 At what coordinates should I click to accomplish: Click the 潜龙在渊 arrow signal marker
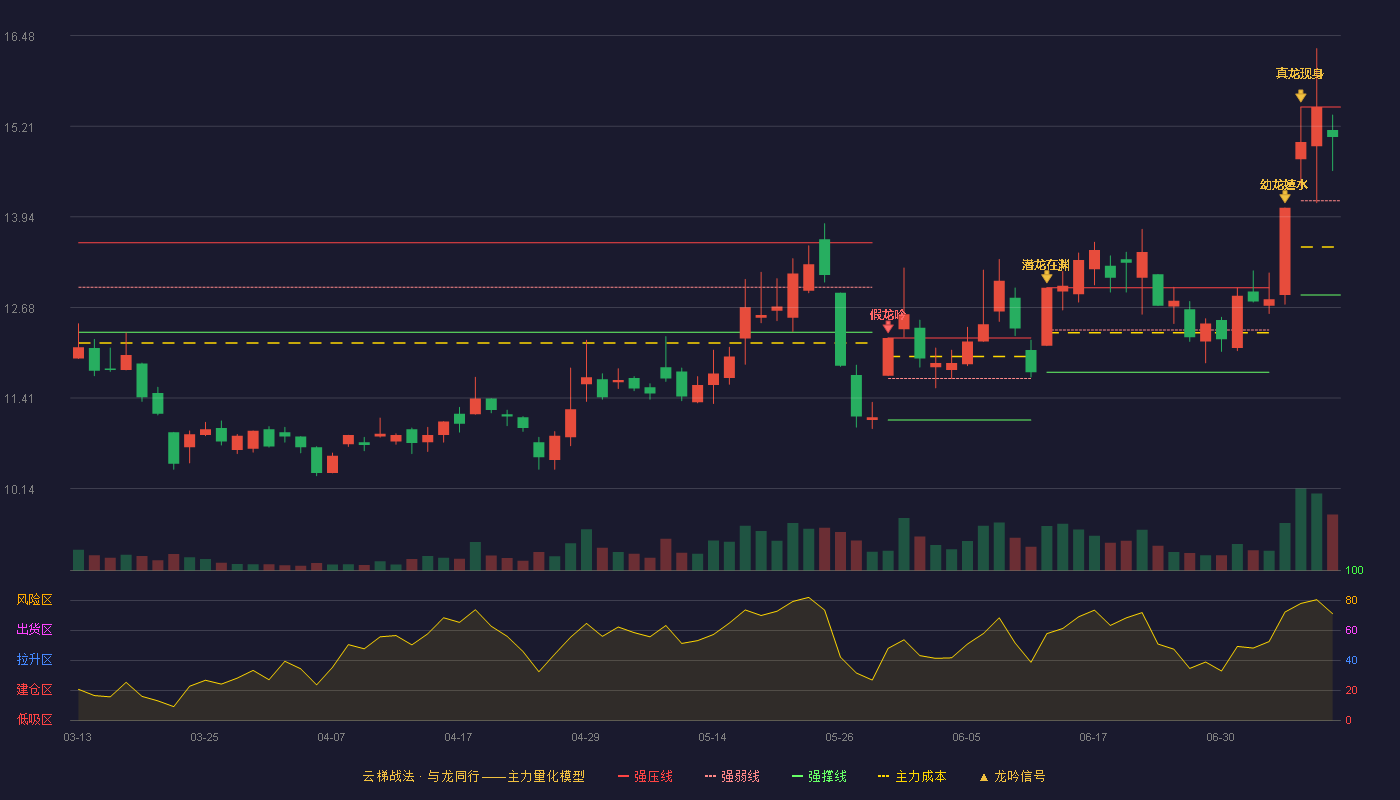click(1047, 277)
